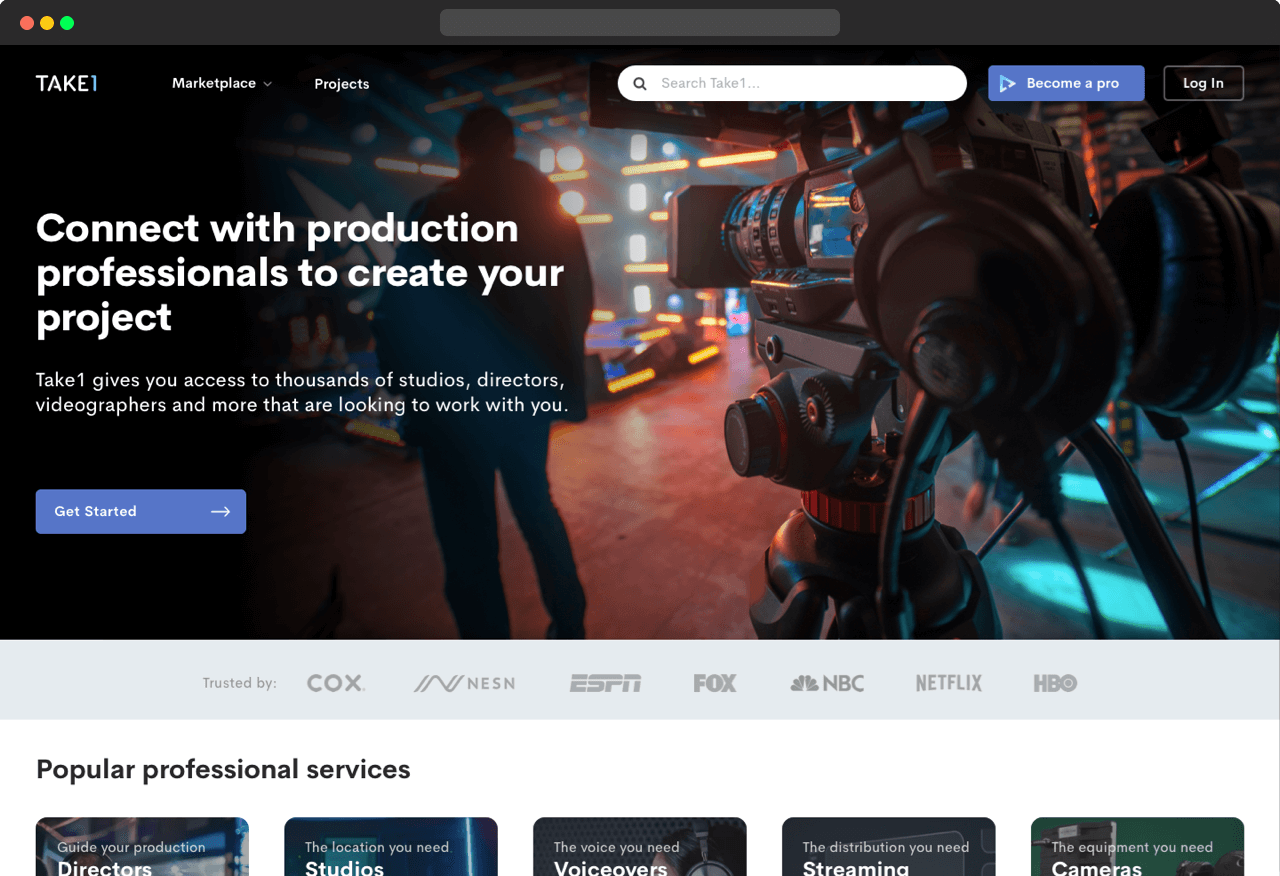Select the Studios service card
Image resolution: width=1280 pixels, height=876 pixels.
tap(391, 848)
